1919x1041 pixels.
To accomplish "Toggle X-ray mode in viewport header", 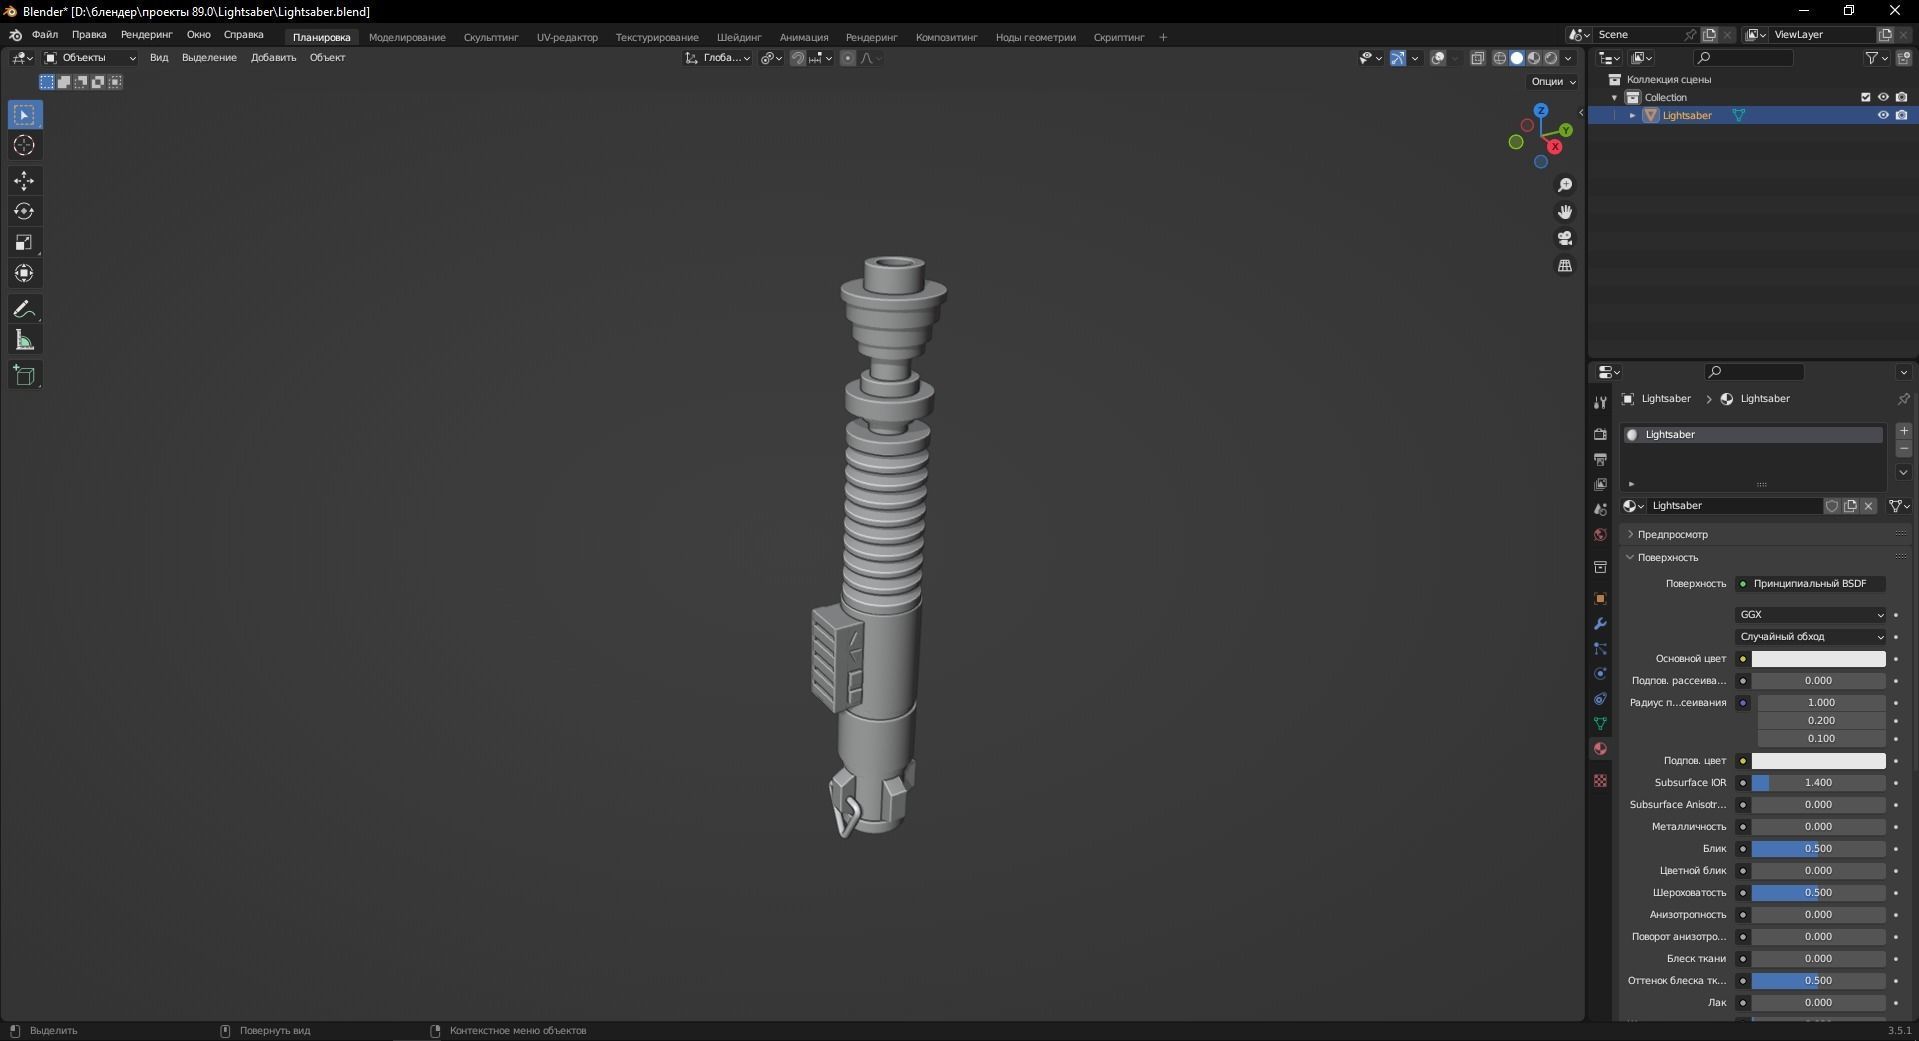I will (1478, 58).
